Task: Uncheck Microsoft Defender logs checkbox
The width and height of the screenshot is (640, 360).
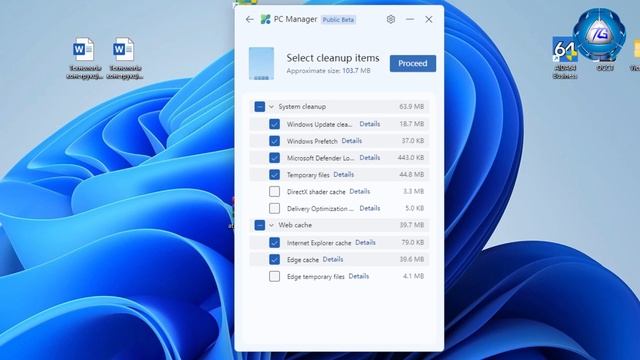Action: 274,158
